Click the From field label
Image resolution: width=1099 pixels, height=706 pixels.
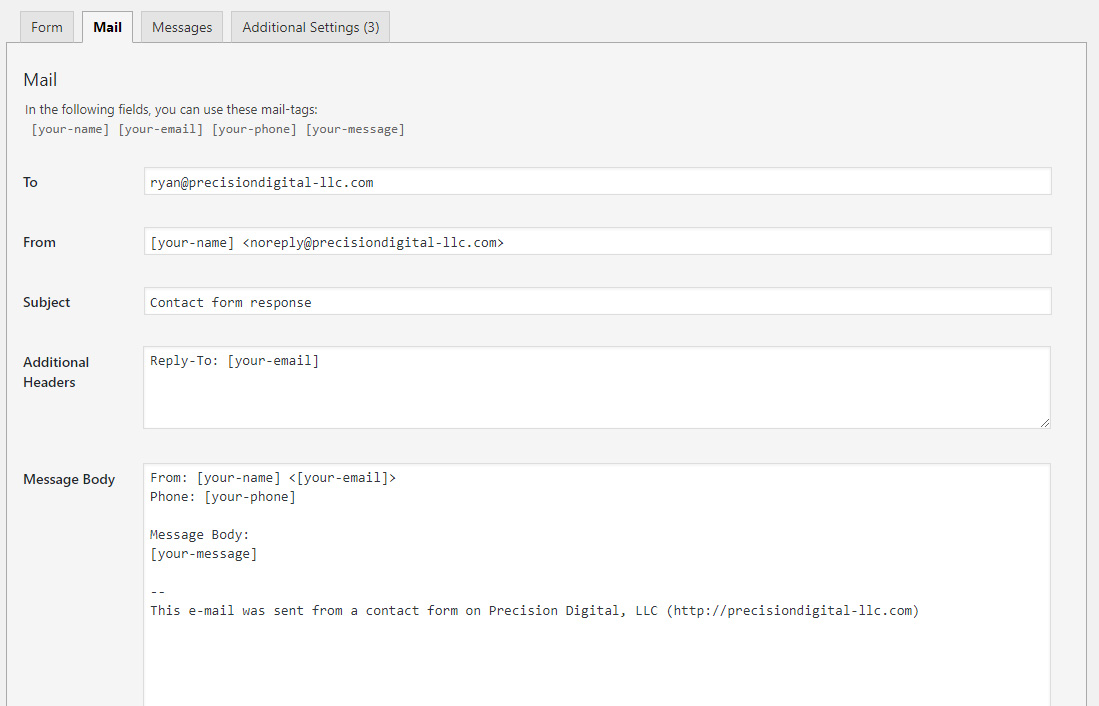tap(39, 243)
